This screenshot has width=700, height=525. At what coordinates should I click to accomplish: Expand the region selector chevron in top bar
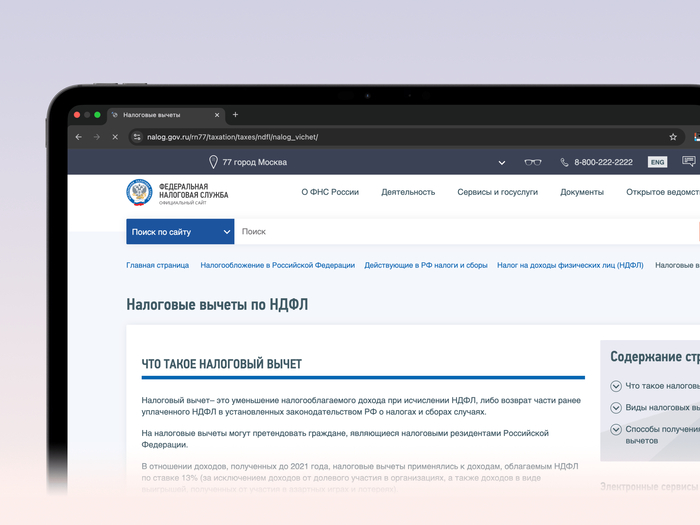tap(502, 162)
